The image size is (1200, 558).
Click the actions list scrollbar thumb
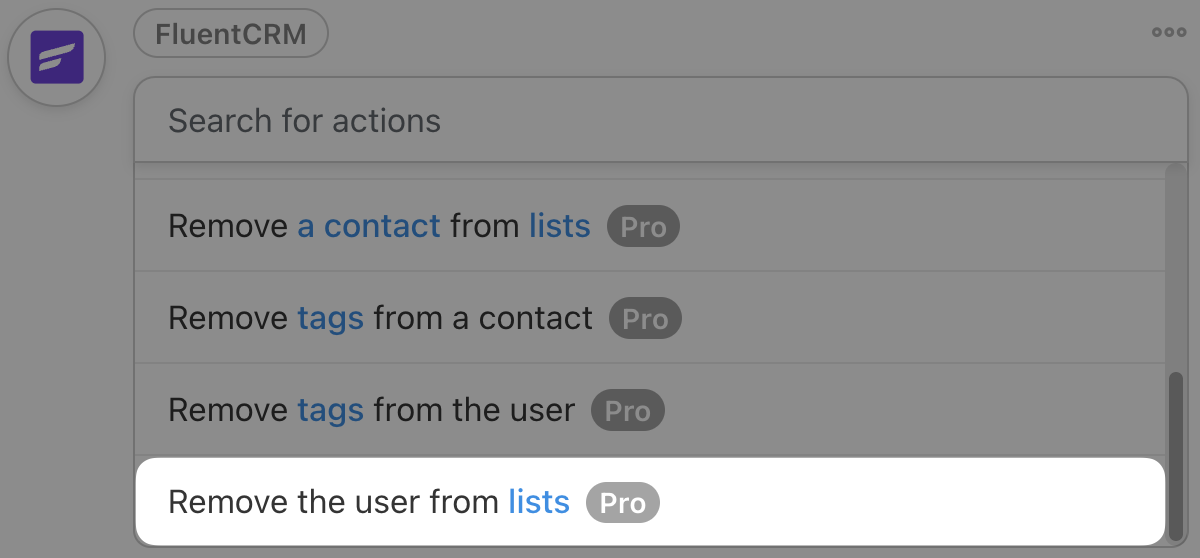click(1176, 455)
